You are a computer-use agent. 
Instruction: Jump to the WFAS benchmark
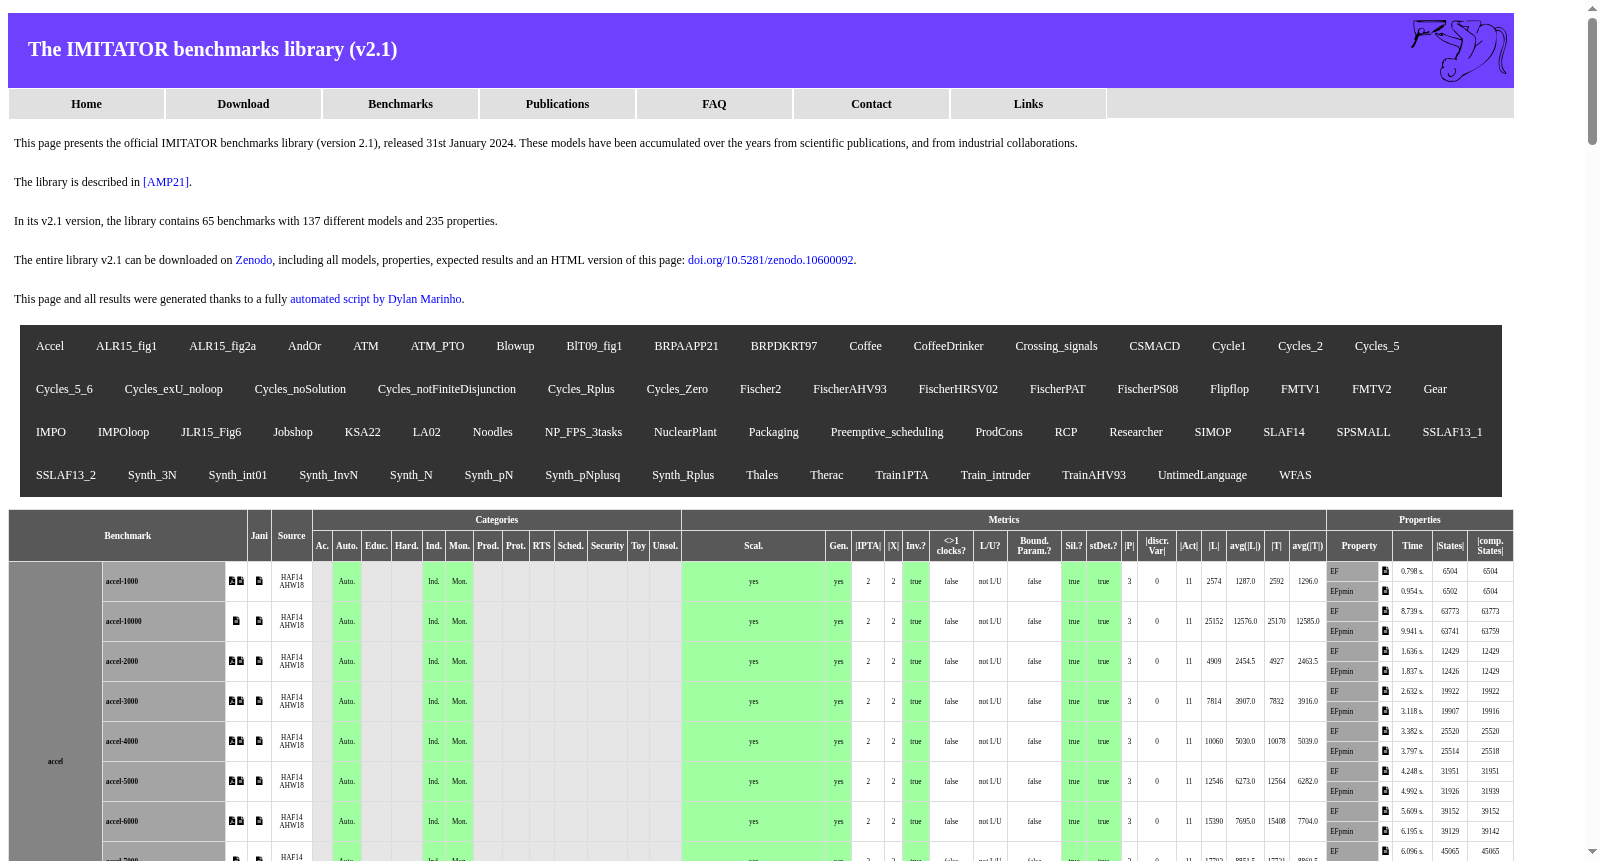pos(1295,475)
